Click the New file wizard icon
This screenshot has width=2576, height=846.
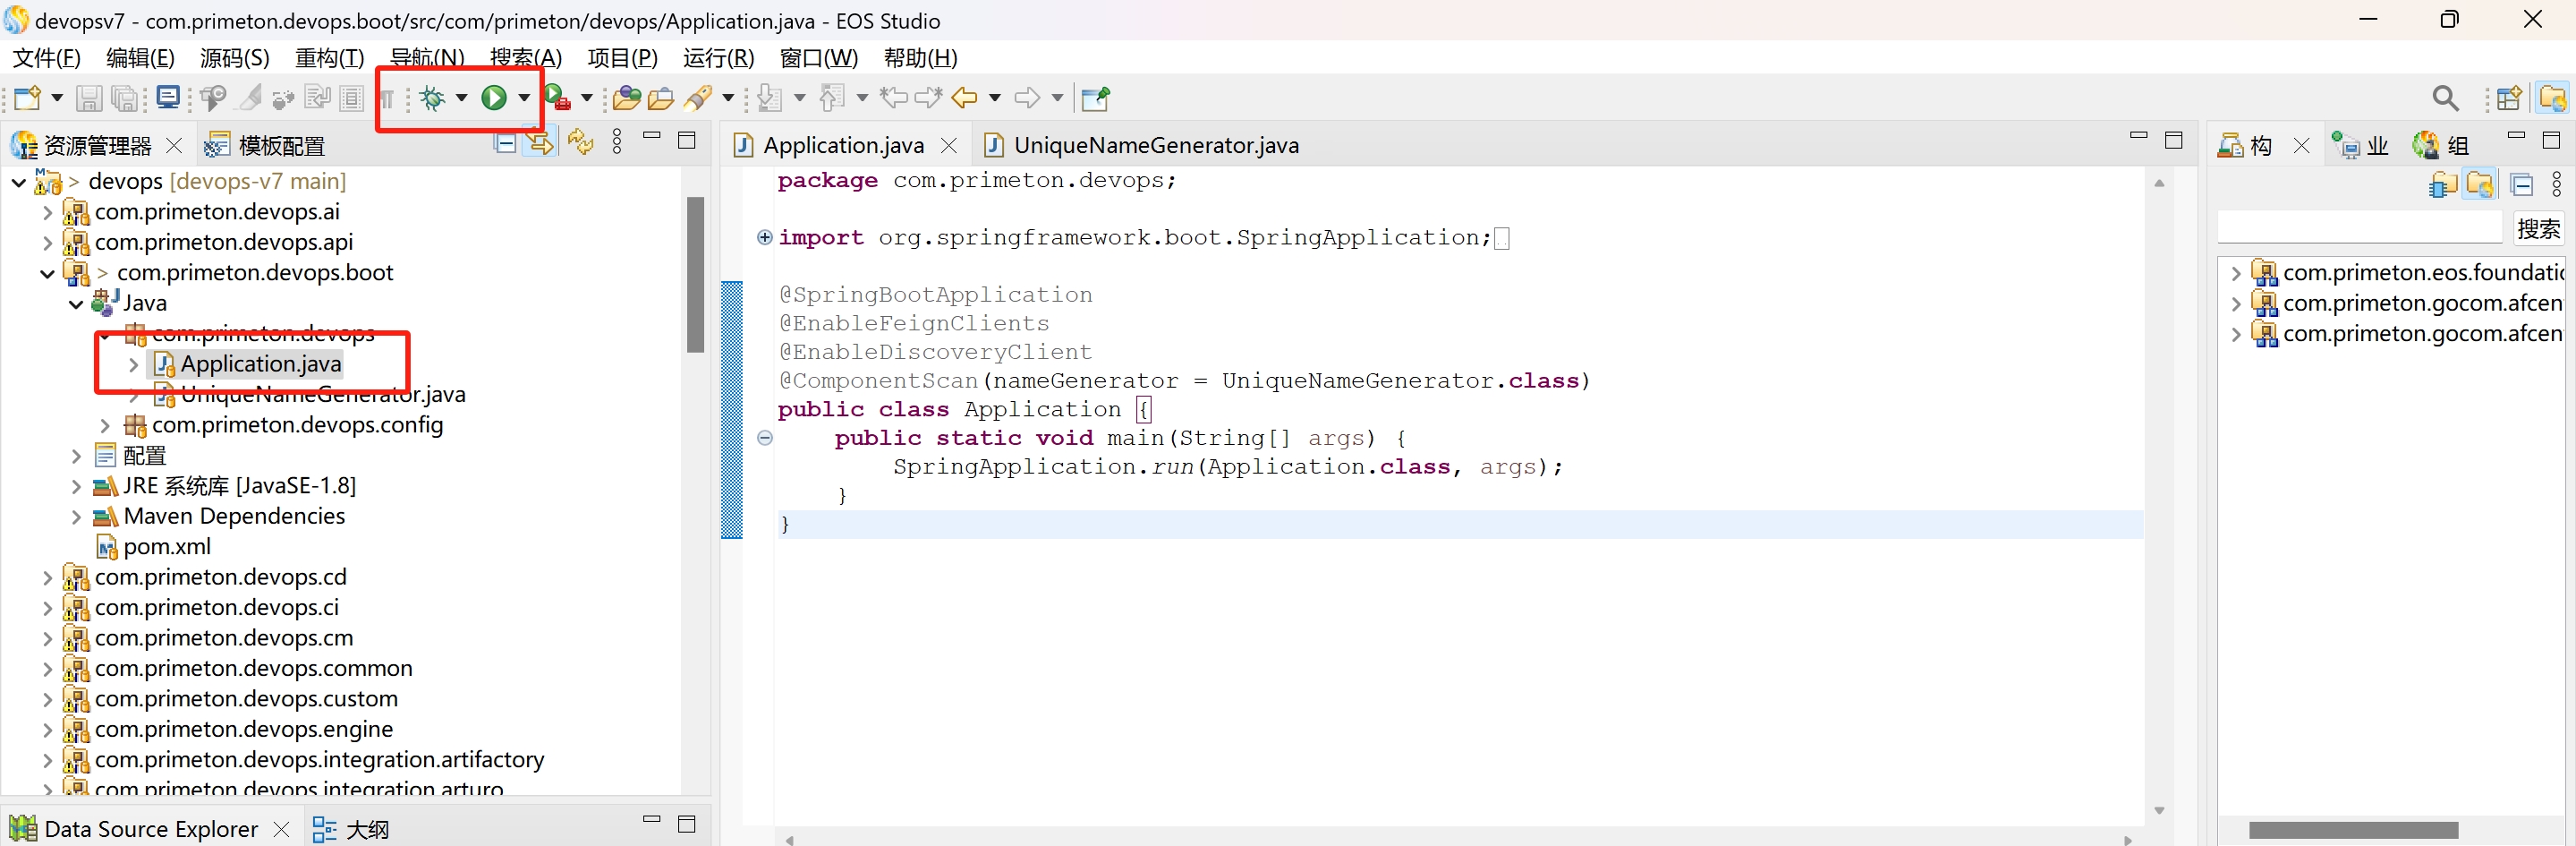27,98
